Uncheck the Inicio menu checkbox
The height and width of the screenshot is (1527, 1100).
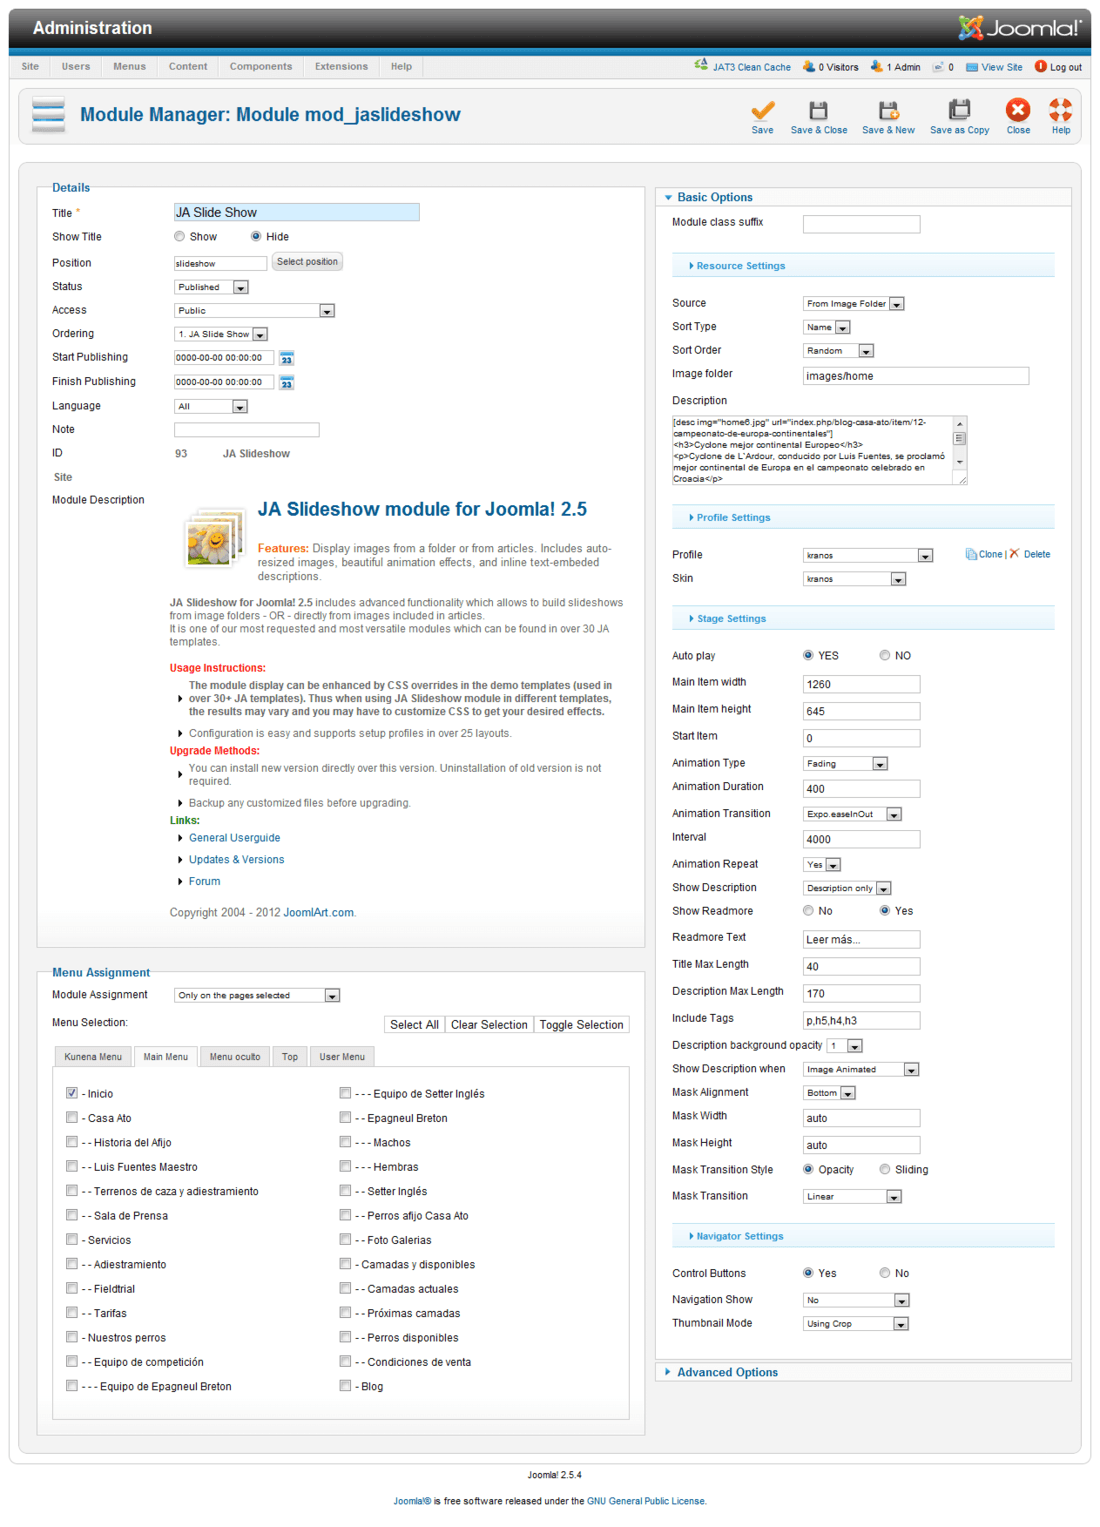72,1093
